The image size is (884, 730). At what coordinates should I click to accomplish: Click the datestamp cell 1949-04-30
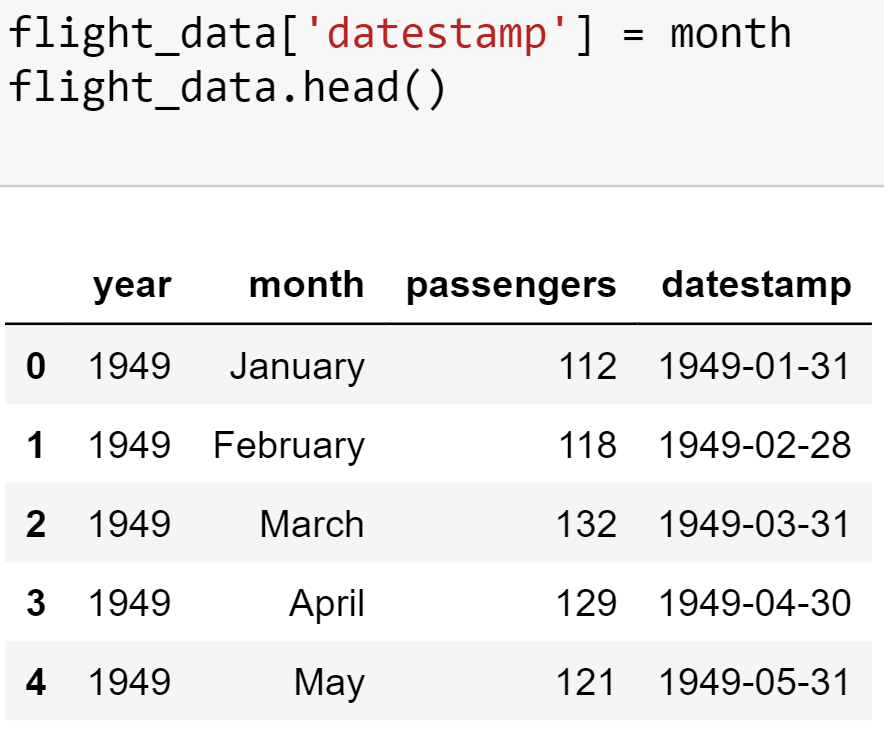[x=755, y=604]
